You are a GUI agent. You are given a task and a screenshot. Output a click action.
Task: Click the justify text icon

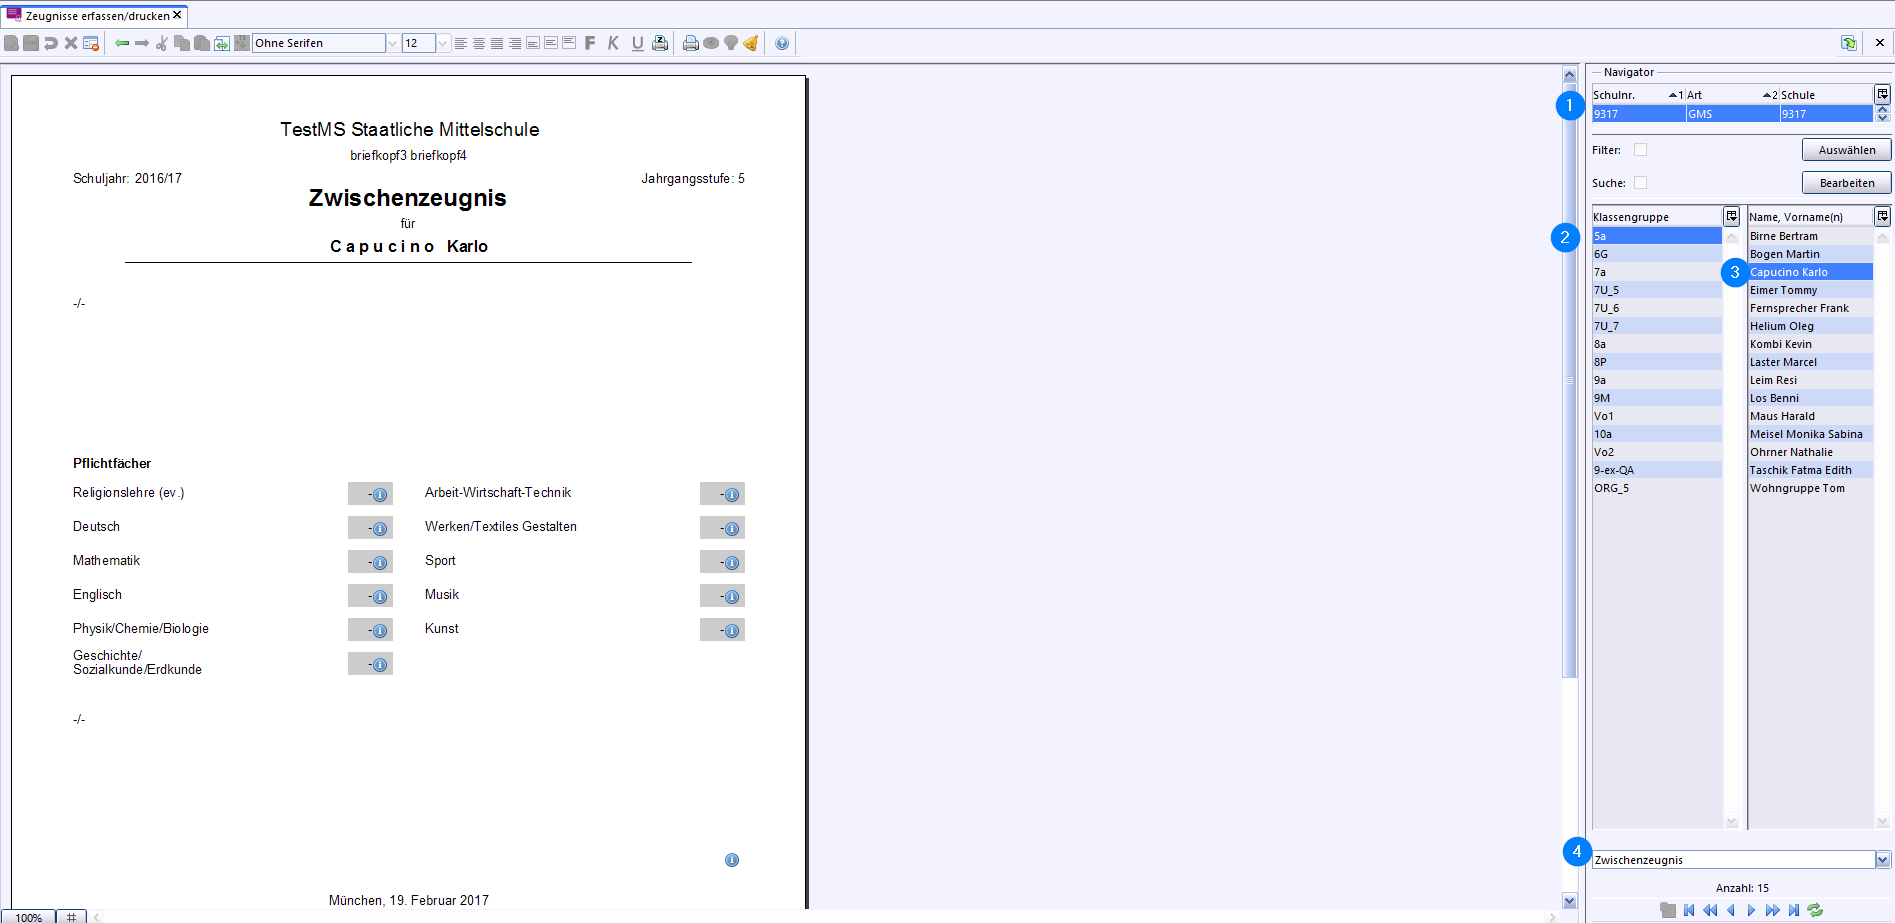497,43
